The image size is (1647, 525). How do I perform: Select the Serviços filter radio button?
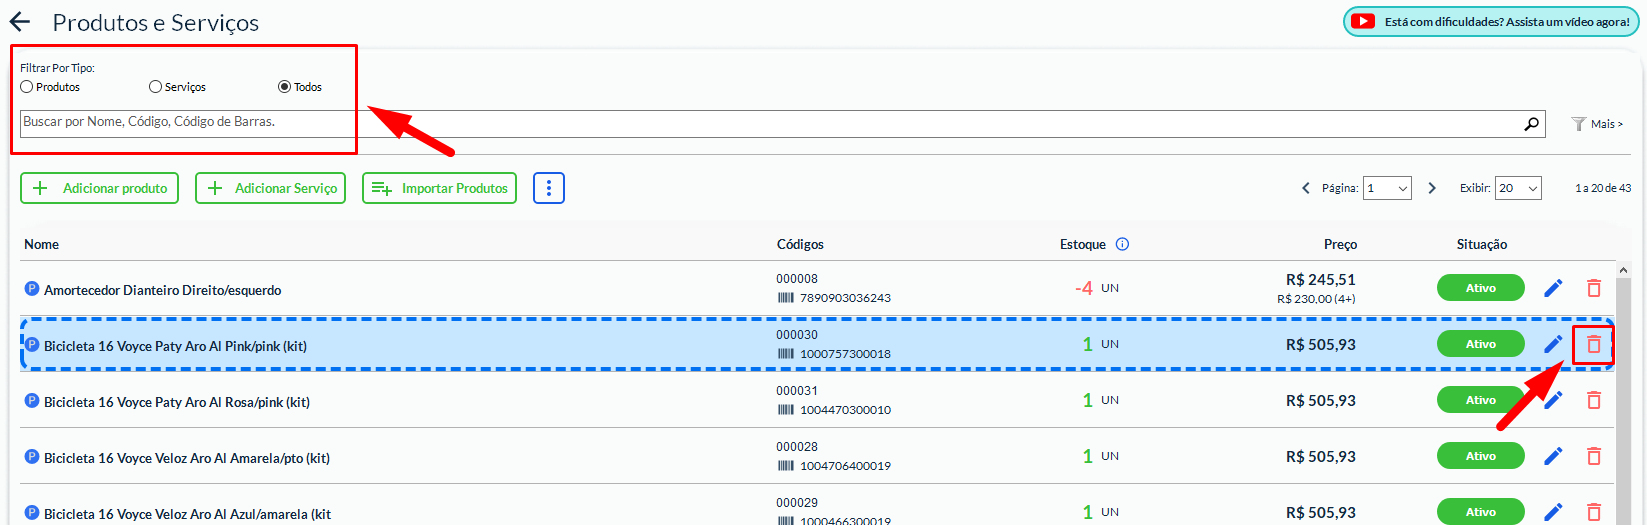155,87
